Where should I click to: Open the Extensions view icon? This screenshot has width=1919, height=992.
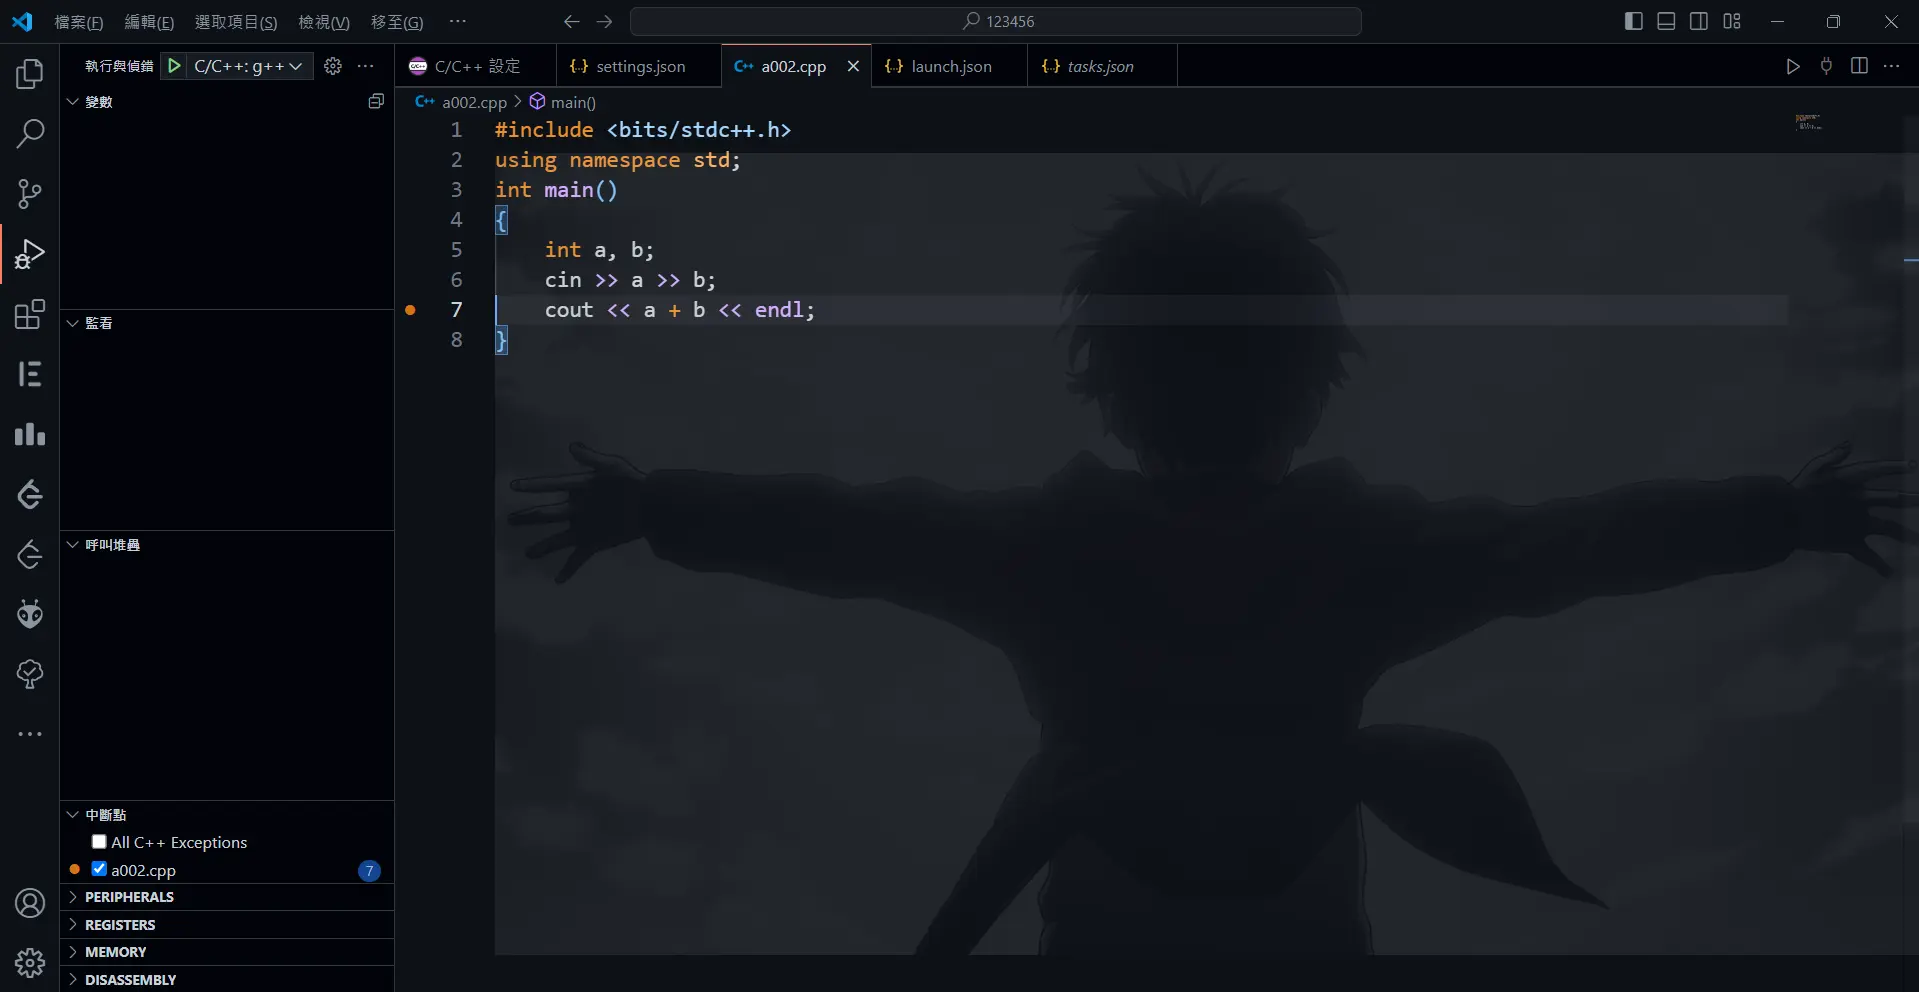[30, 314]
